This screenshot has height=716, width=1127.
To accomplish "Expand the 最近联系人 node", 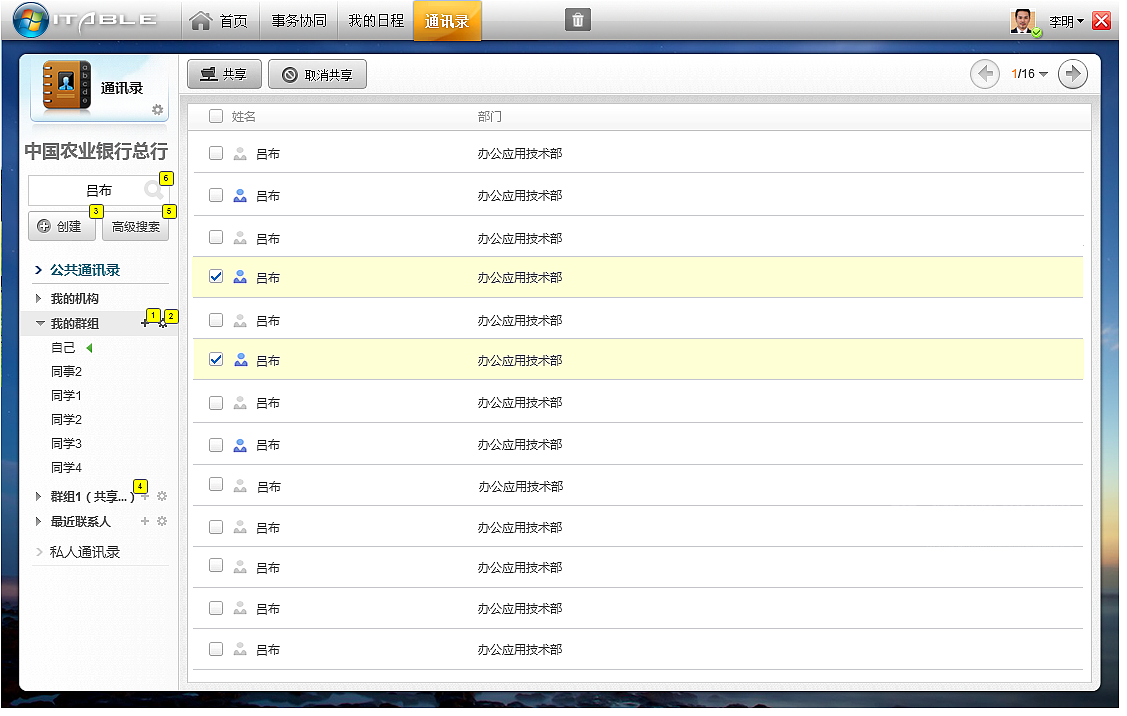I will tap(39, 521).
